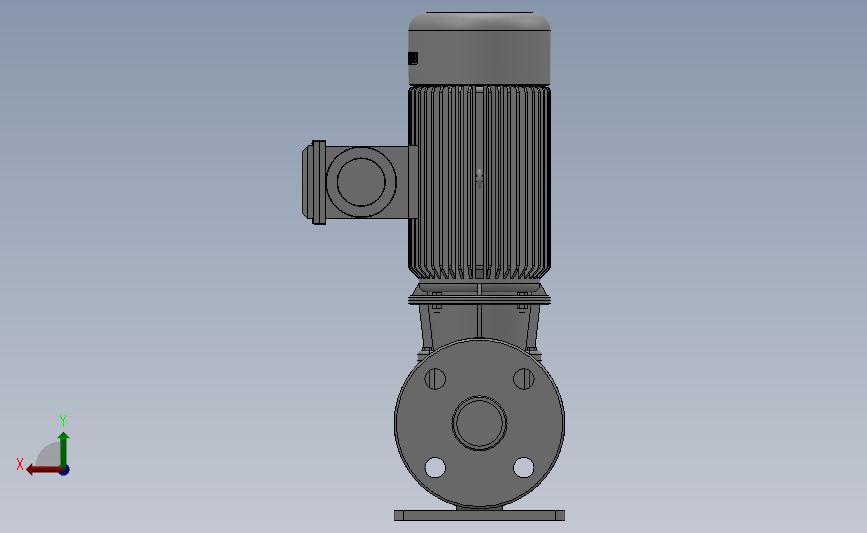This screenshot has width=867, height=533.
Task: Select the round cable entry on the terminal box
Action: click(x=361, y=182)
